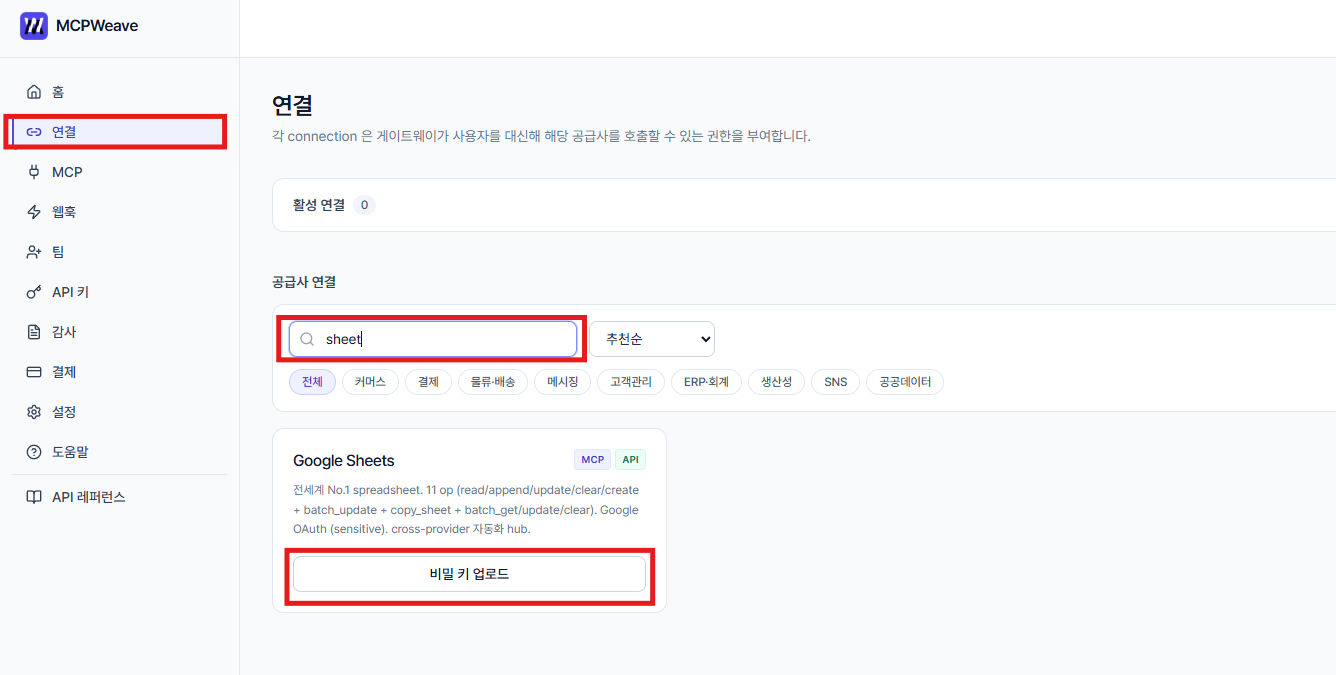Open the 웹훅 page
Screen dimensions: 1336x675
point(119,212)
